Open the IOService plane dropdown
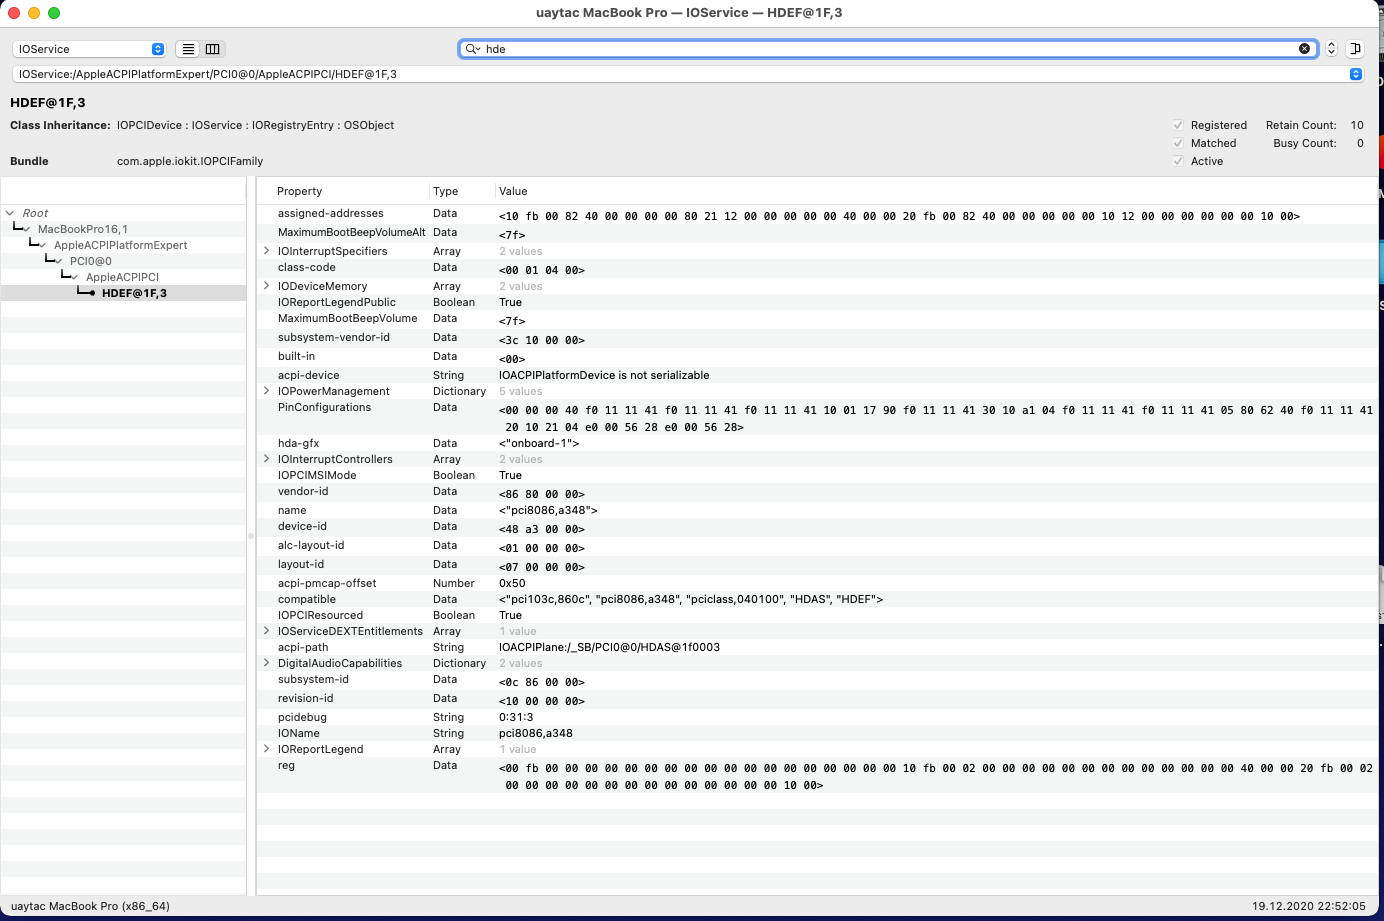1384x921 pixels. (89, 49)
